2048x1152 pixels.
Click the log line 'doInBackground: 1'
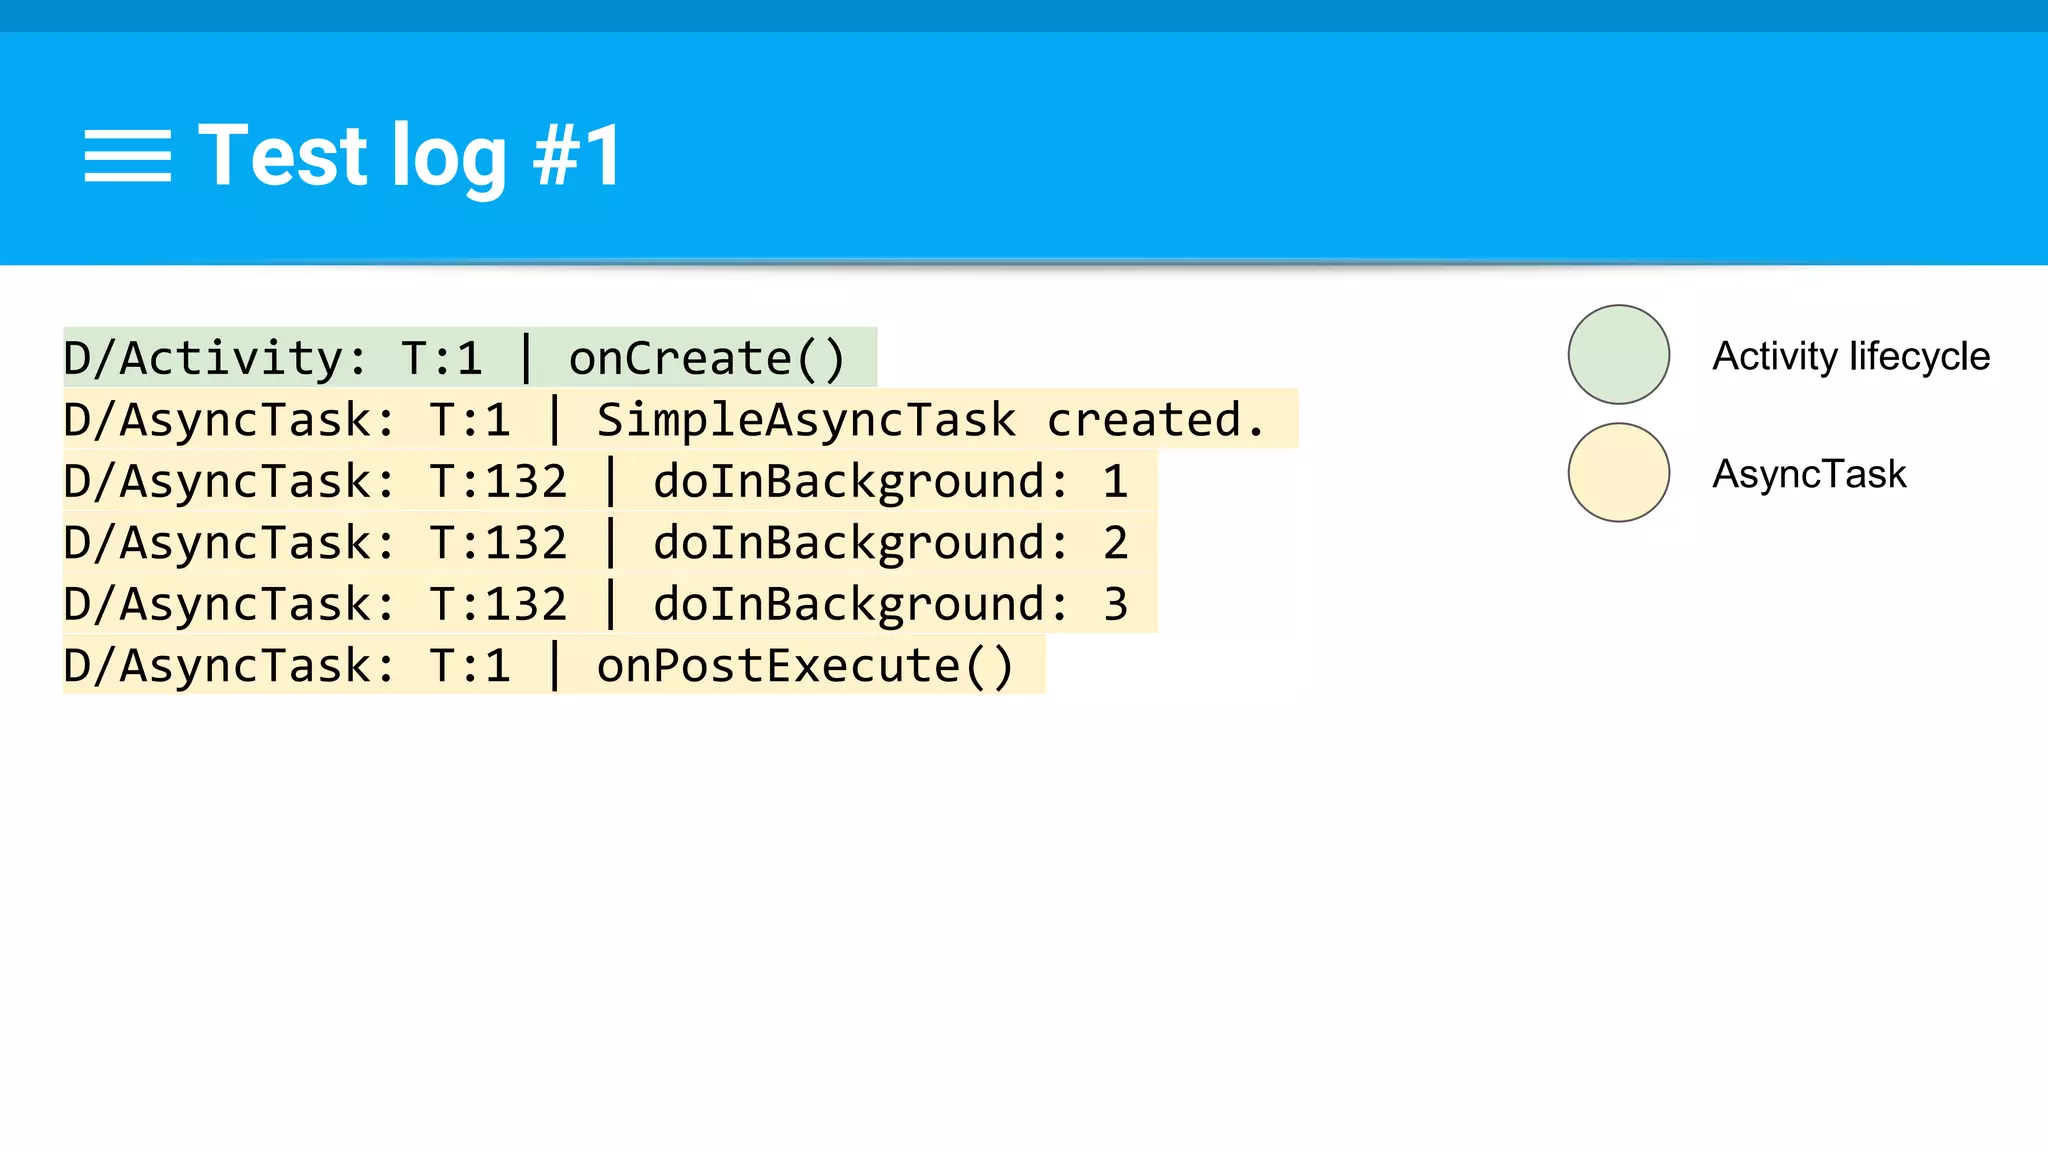[x=610, y=481]
